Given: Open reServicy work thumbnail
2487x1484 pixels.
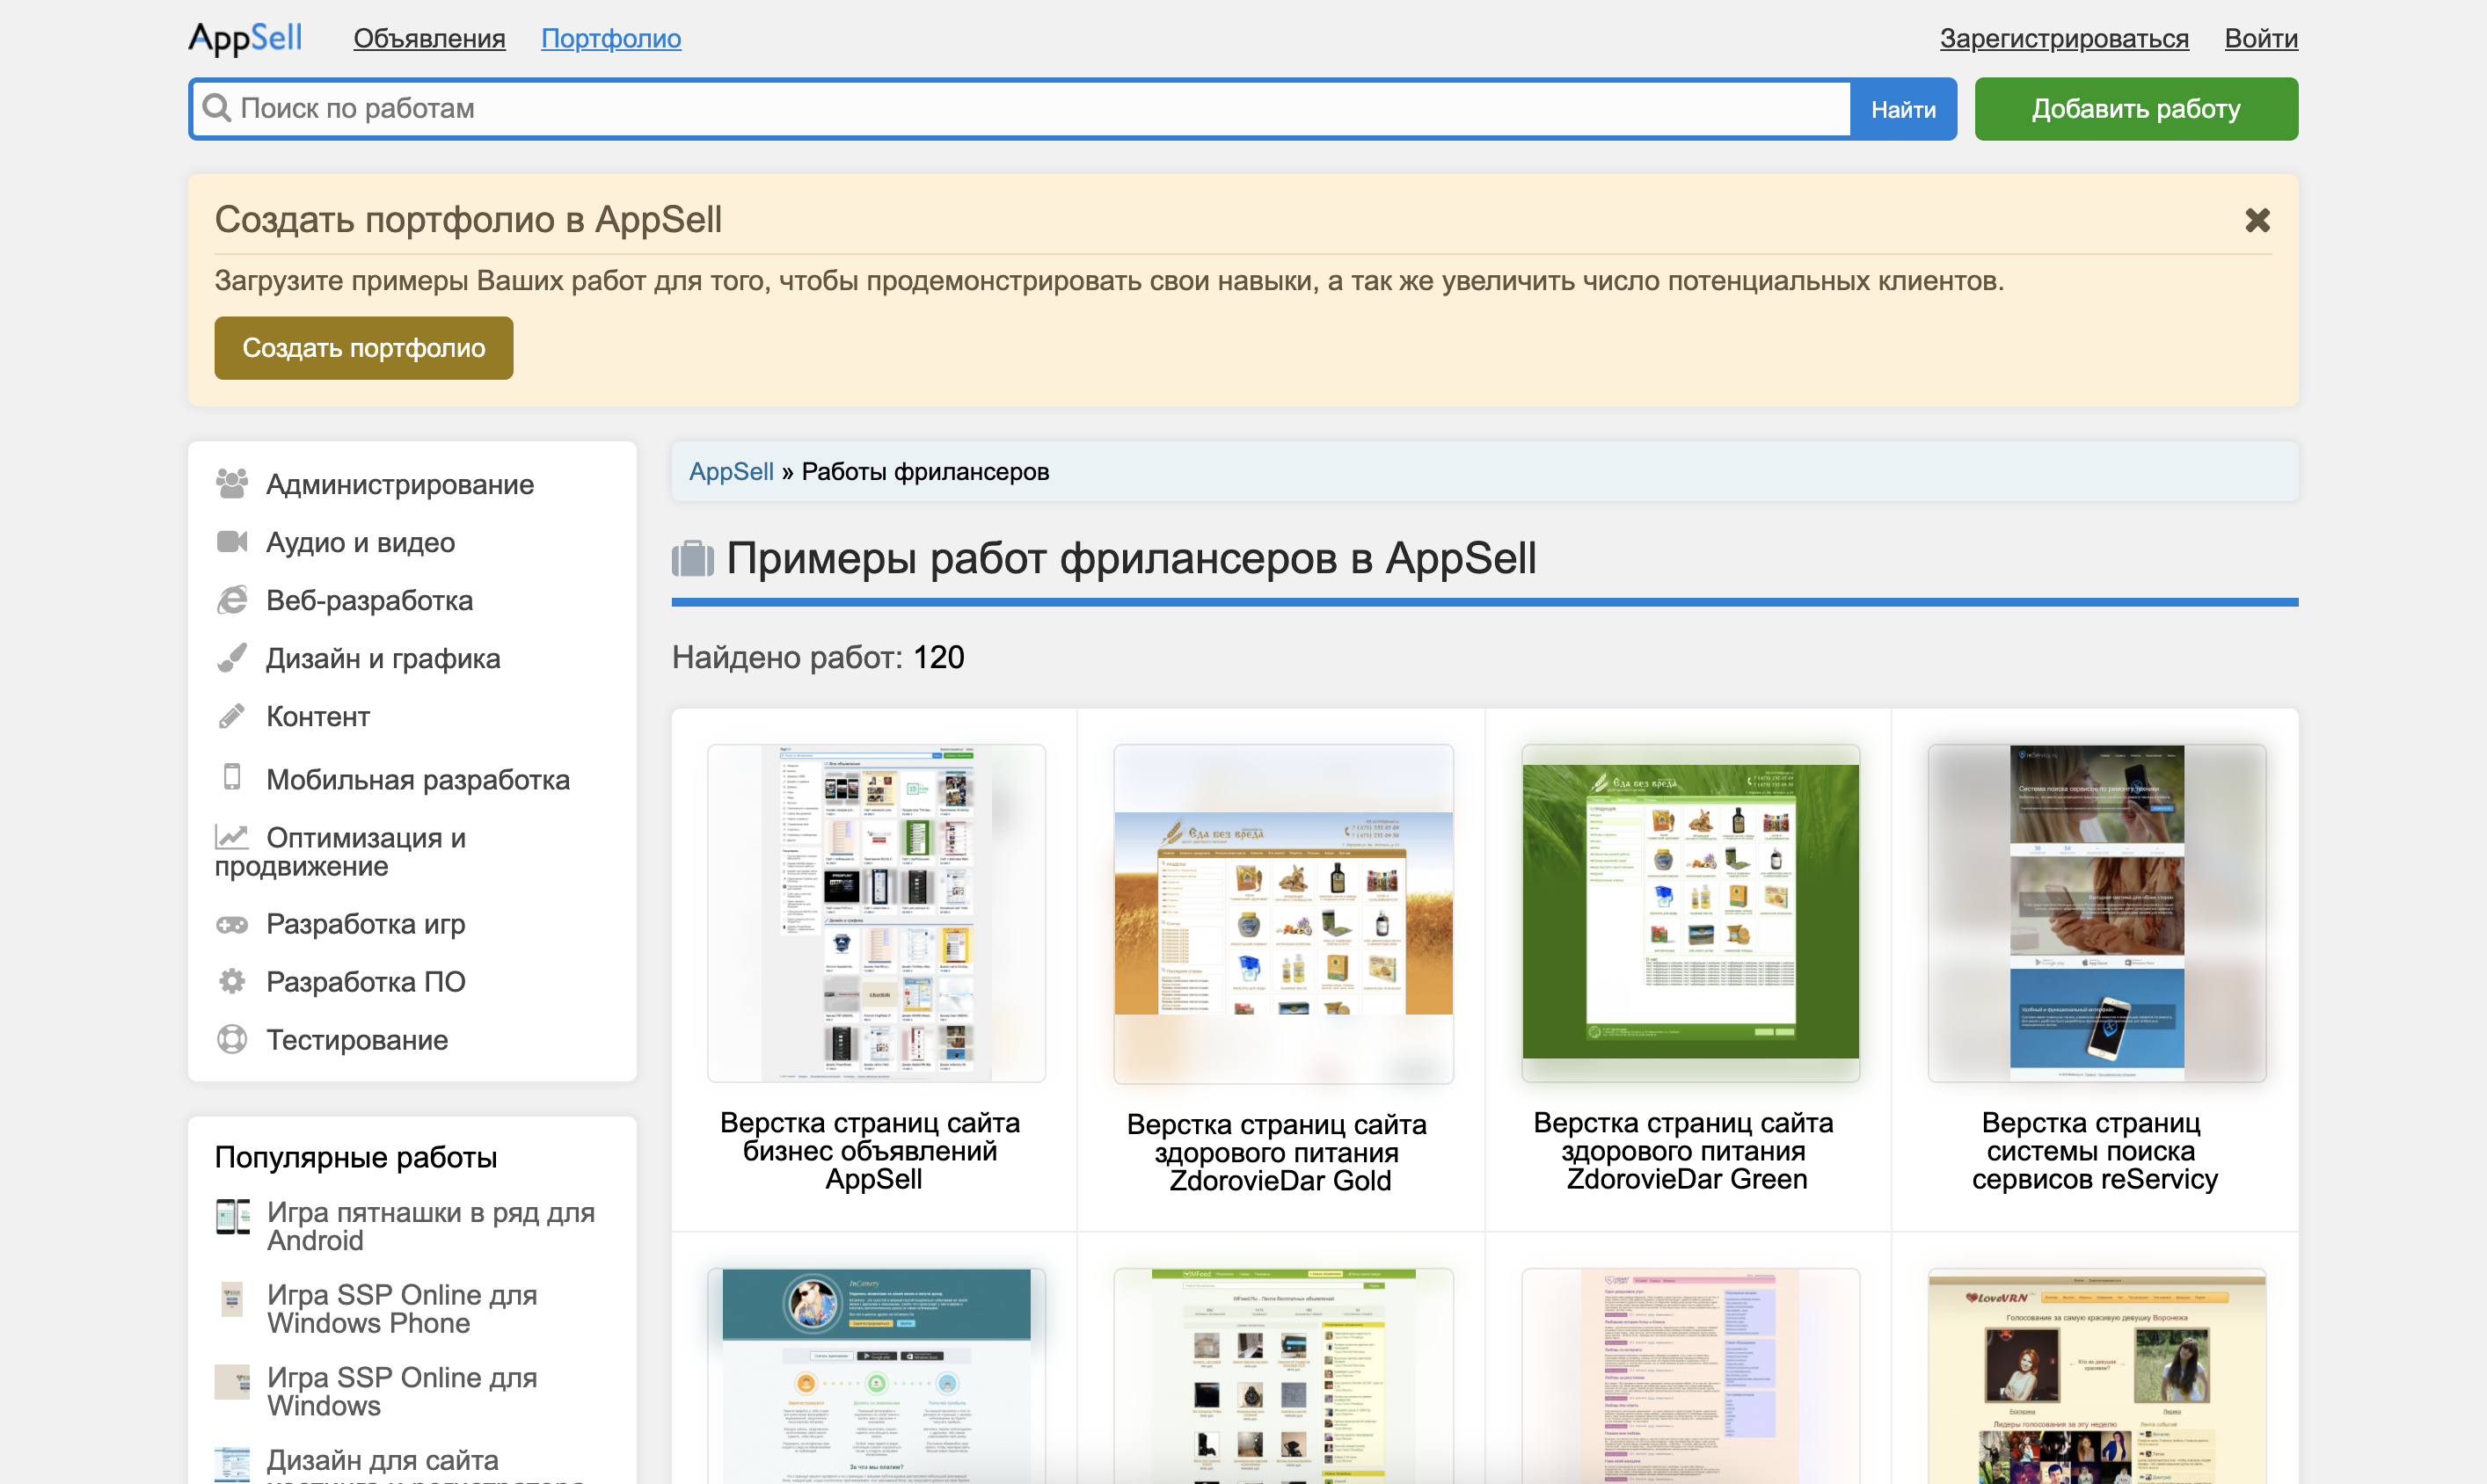Looking at the screenshot, I should pyautogui.click(x=2096, y=913).
